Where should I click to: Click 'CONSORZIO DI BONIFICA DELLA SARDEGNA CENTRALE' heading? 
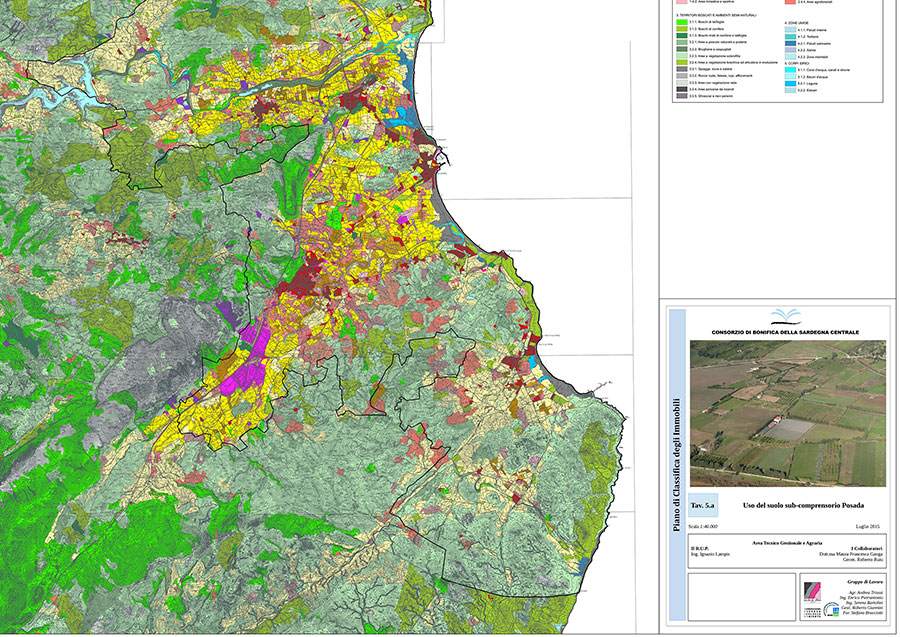tap(785, 332)
